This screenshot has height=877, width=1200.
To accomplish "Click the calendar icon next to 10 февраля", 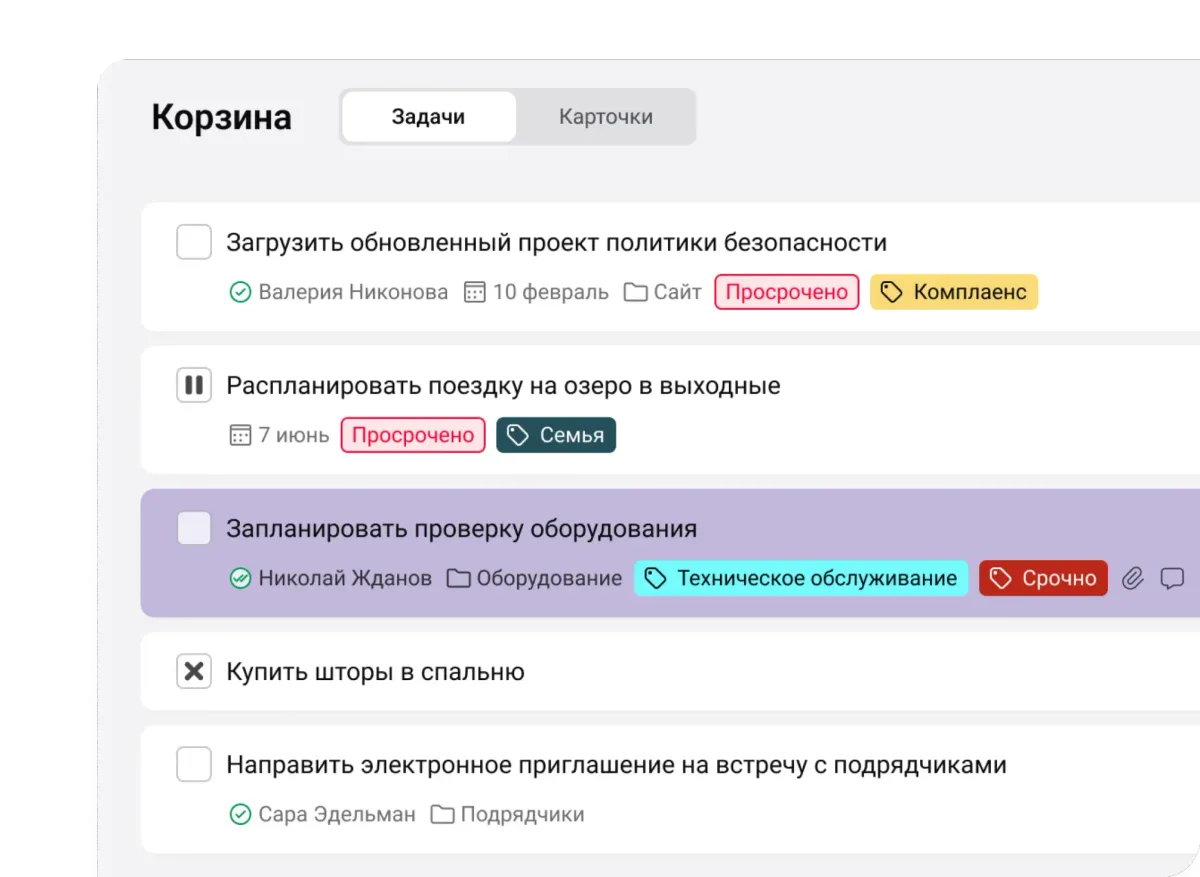I will (474, 291).
